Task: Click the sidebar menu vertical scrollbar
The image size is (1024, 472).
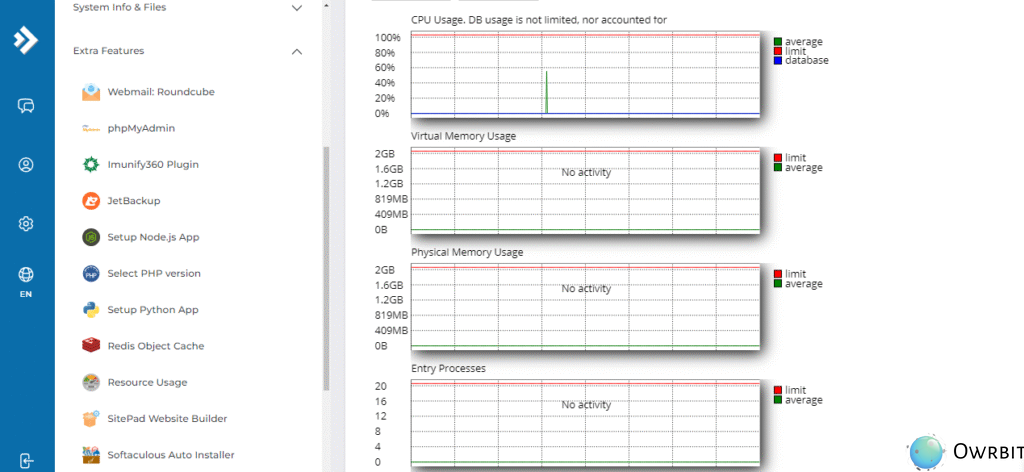Action: (325, 270)
